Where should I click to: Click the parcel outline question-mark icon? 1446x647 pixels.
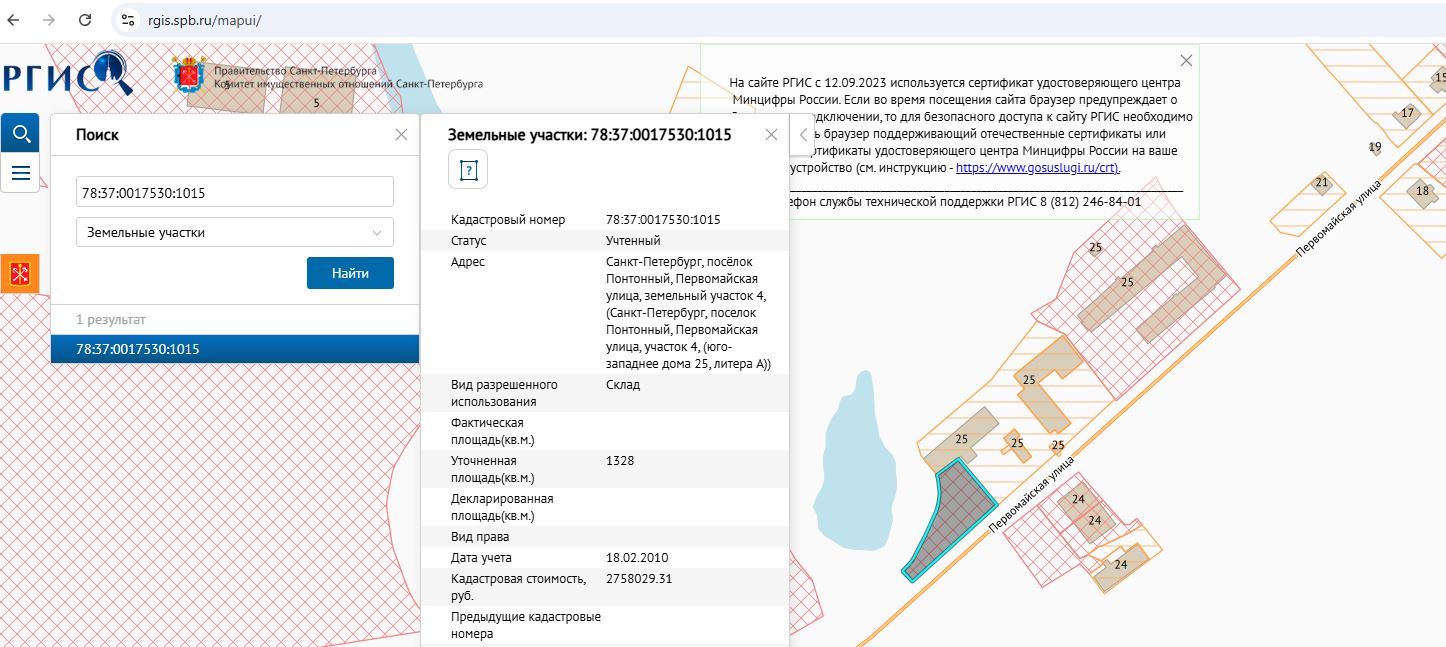pos(468,170)
